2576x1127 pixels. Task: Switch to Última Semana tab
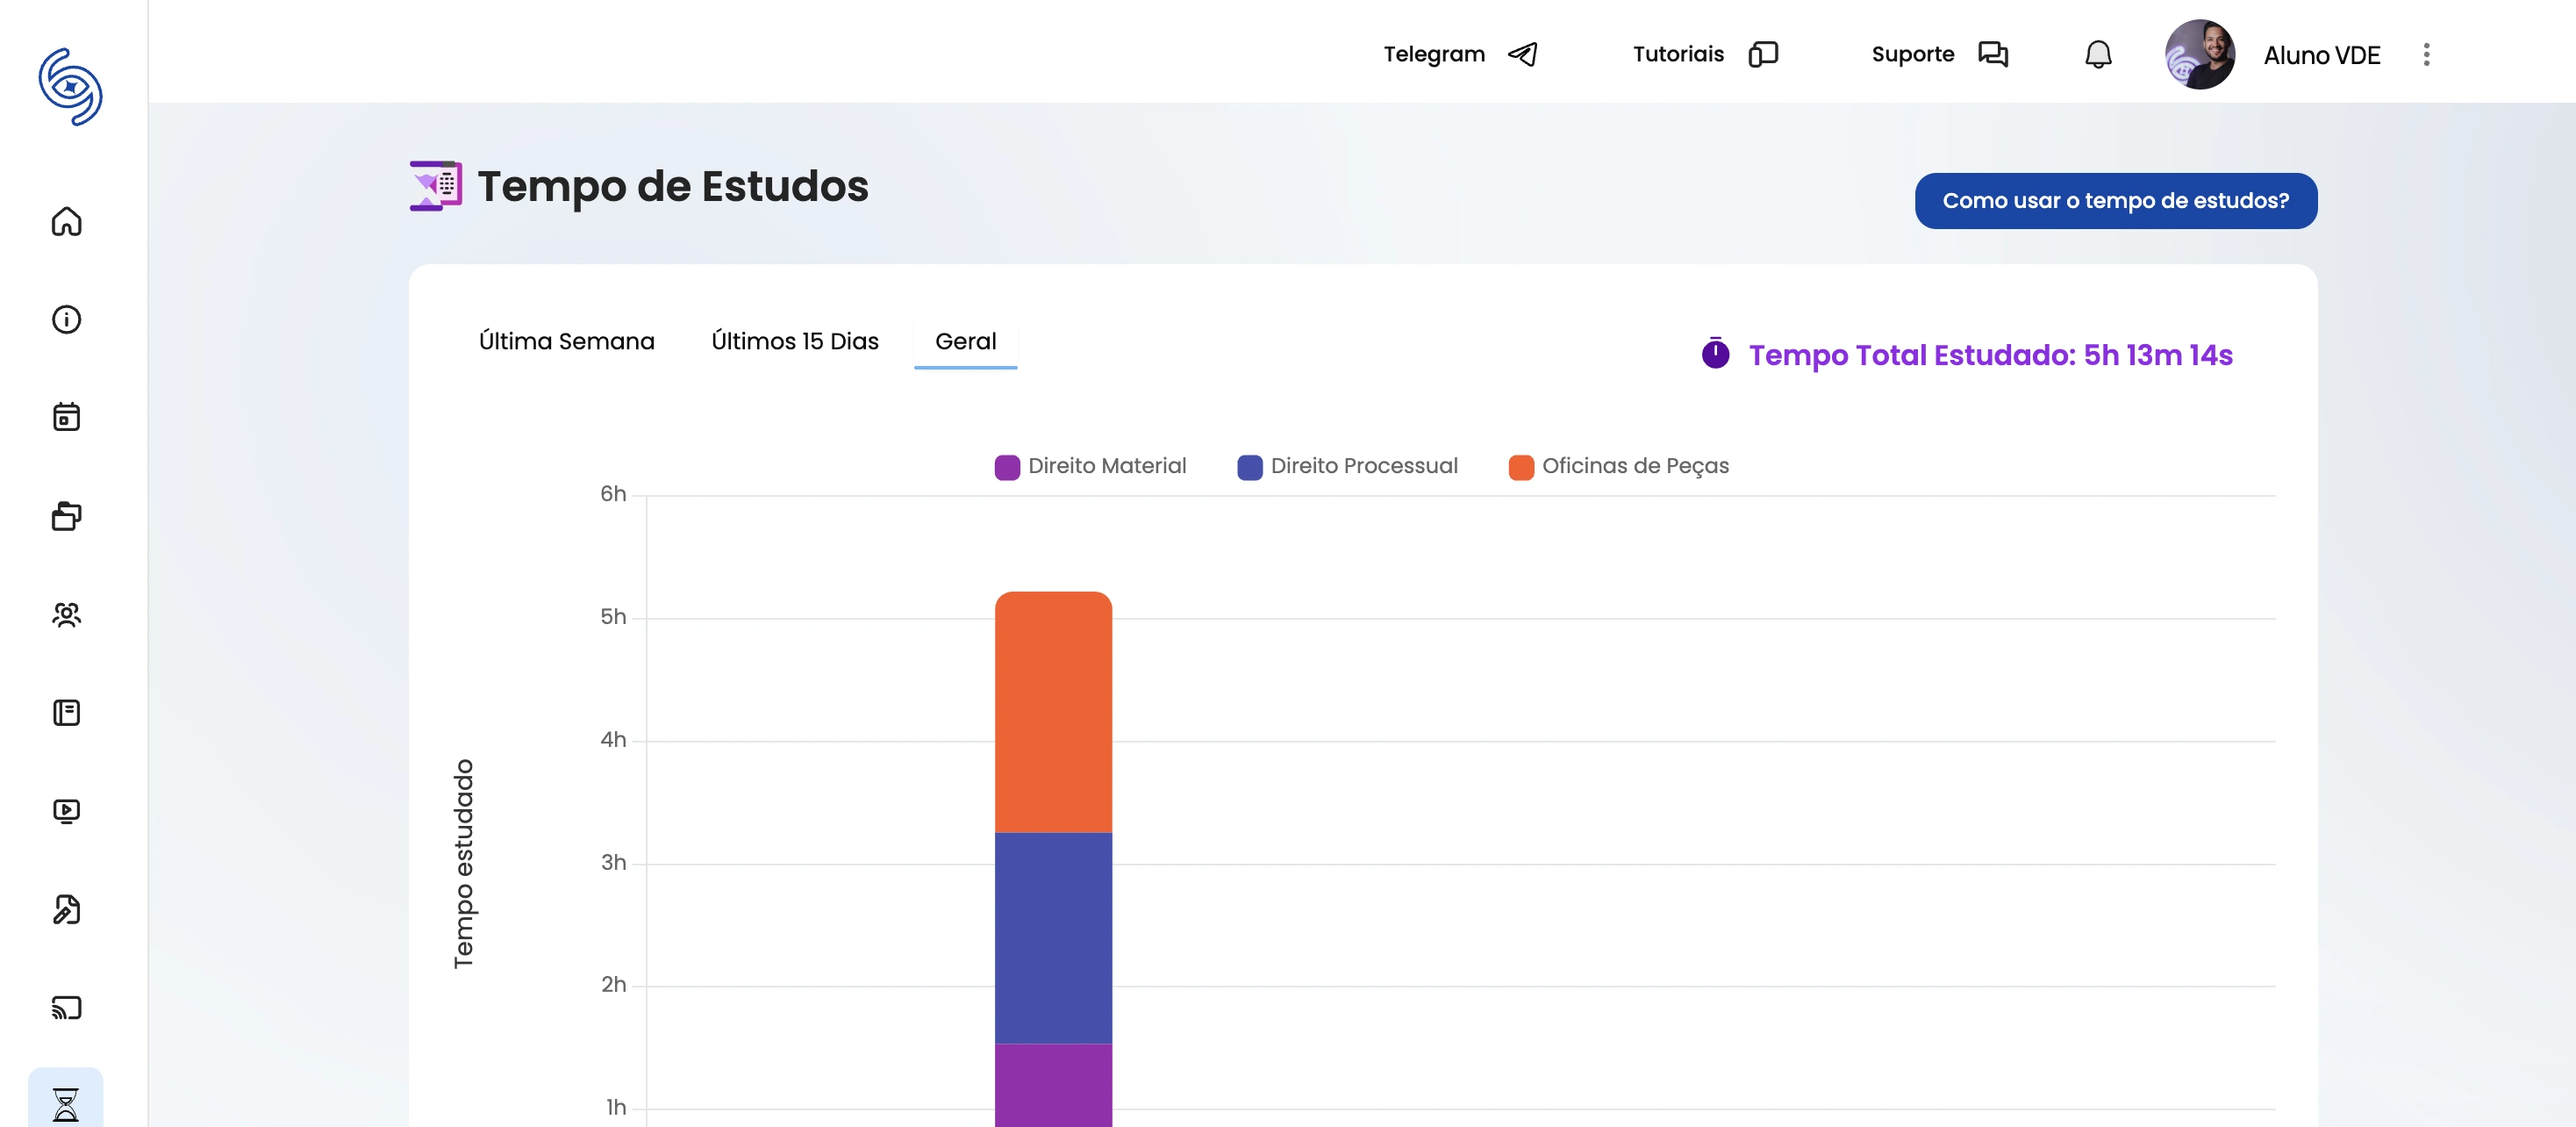[x=566, y=341]
